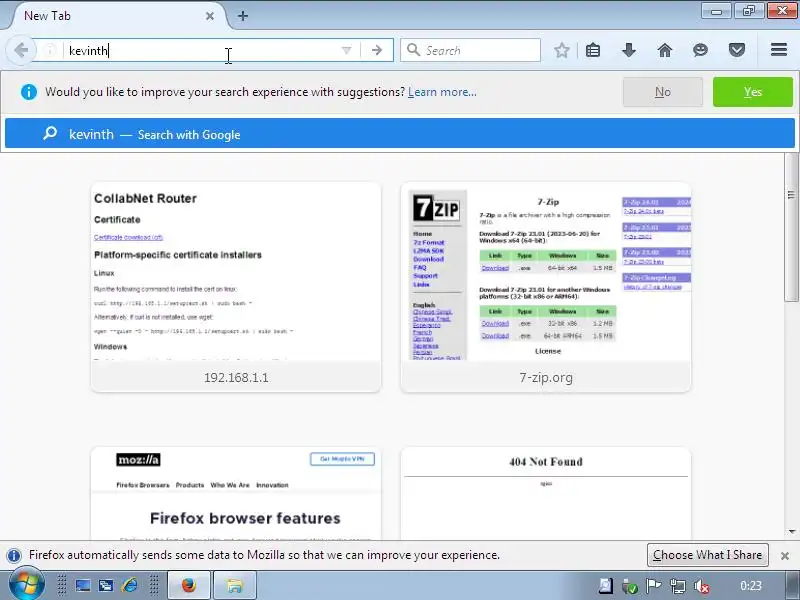The height and width of the screenshot is (600, 800).
Task: Open the Downloads arrow panel
Action: click(629, 50)
